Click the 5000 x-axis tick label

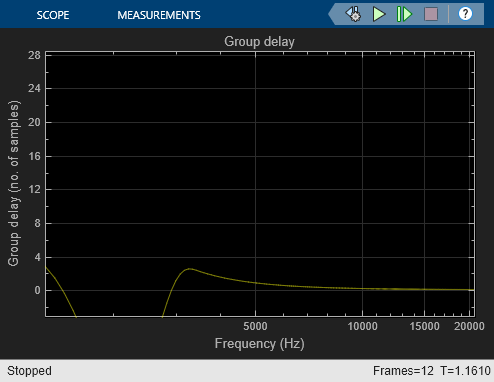point(255,326)
